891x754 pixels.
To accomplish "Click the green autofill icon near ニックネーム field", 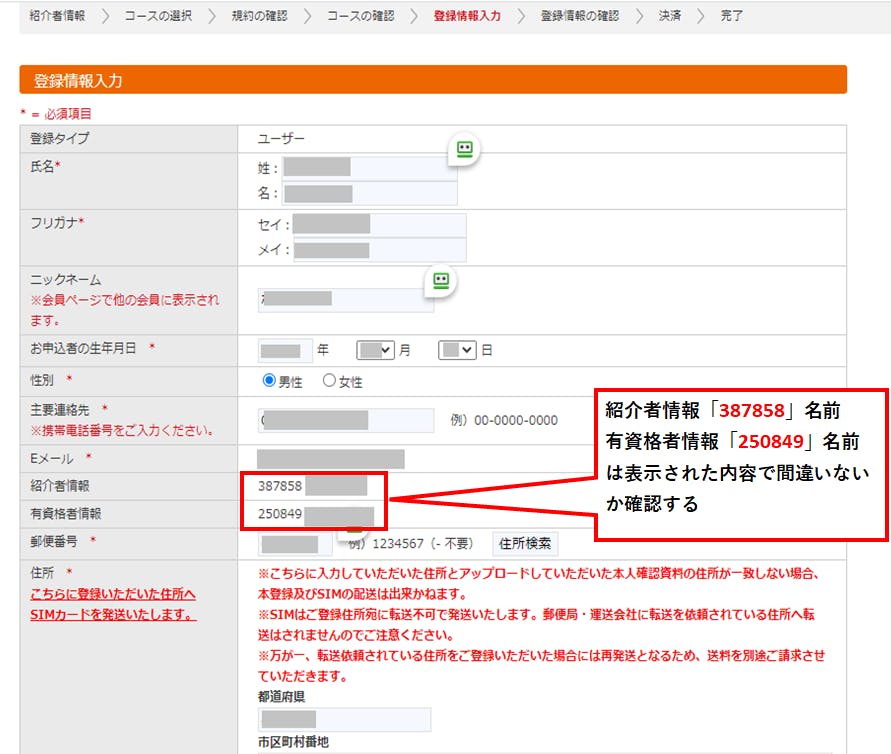I will 439,281.
